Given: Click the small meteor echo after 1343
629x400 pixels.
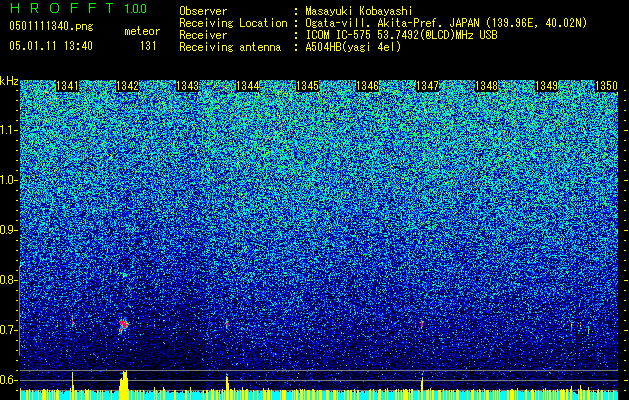Looking at the screenshot, I should (227, 324).
